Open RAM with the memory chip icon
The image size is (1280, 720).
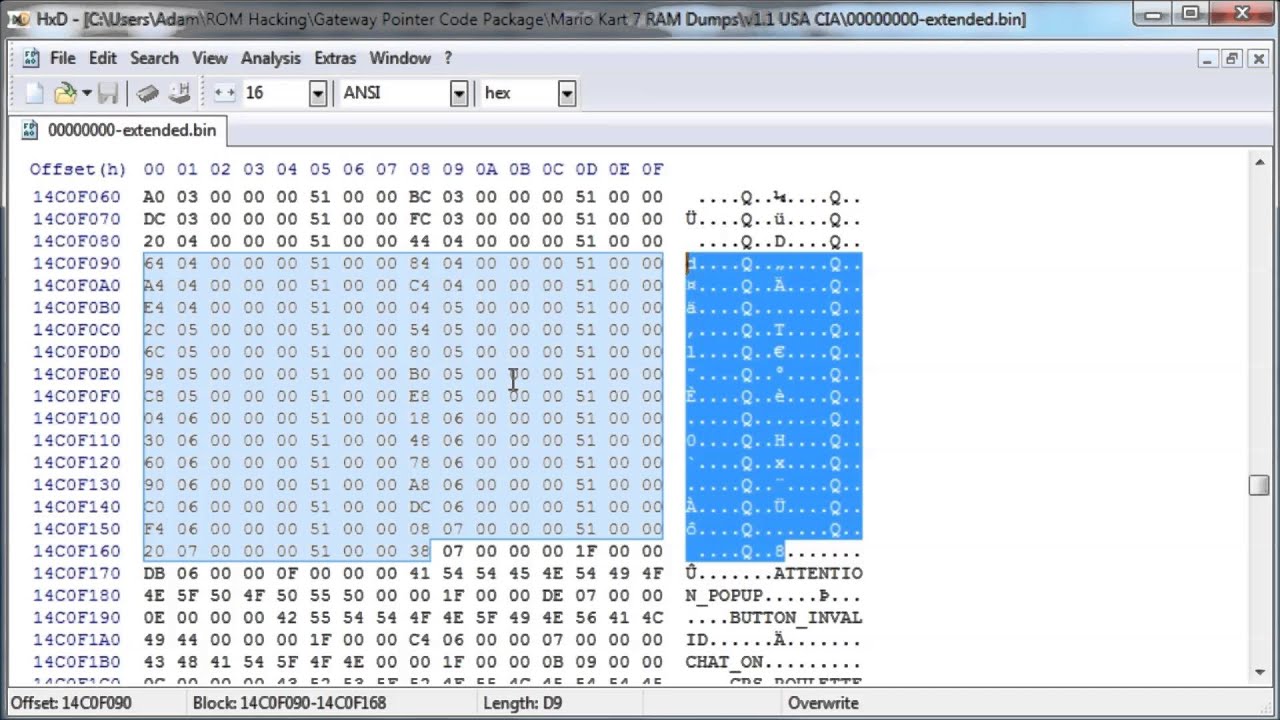click(x=148, y=93)
